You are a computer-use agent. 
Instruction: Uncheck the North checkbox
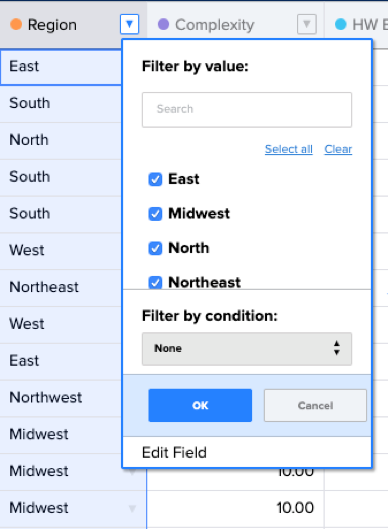pyautogui.click(x=155, y=248)
